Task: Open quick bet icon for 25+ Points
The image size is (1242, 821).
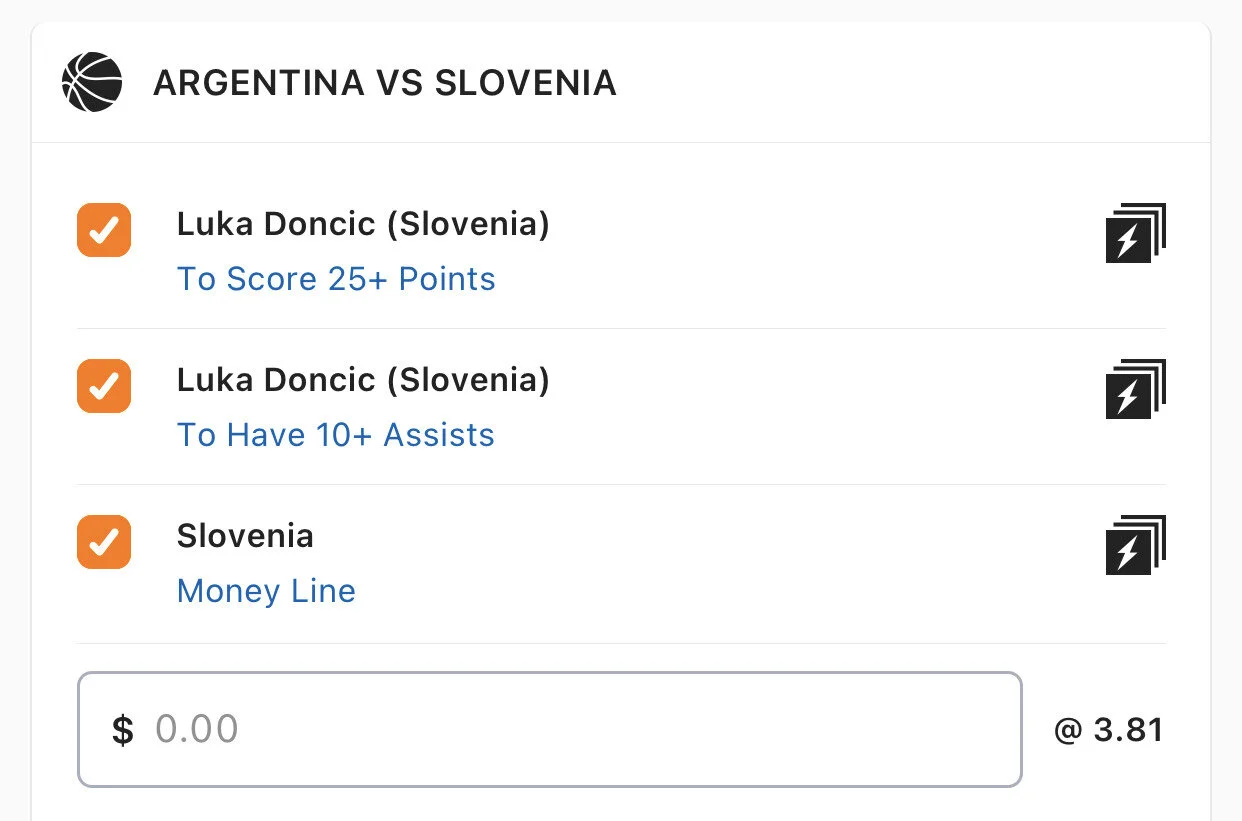Action: tap(1135, 233)
